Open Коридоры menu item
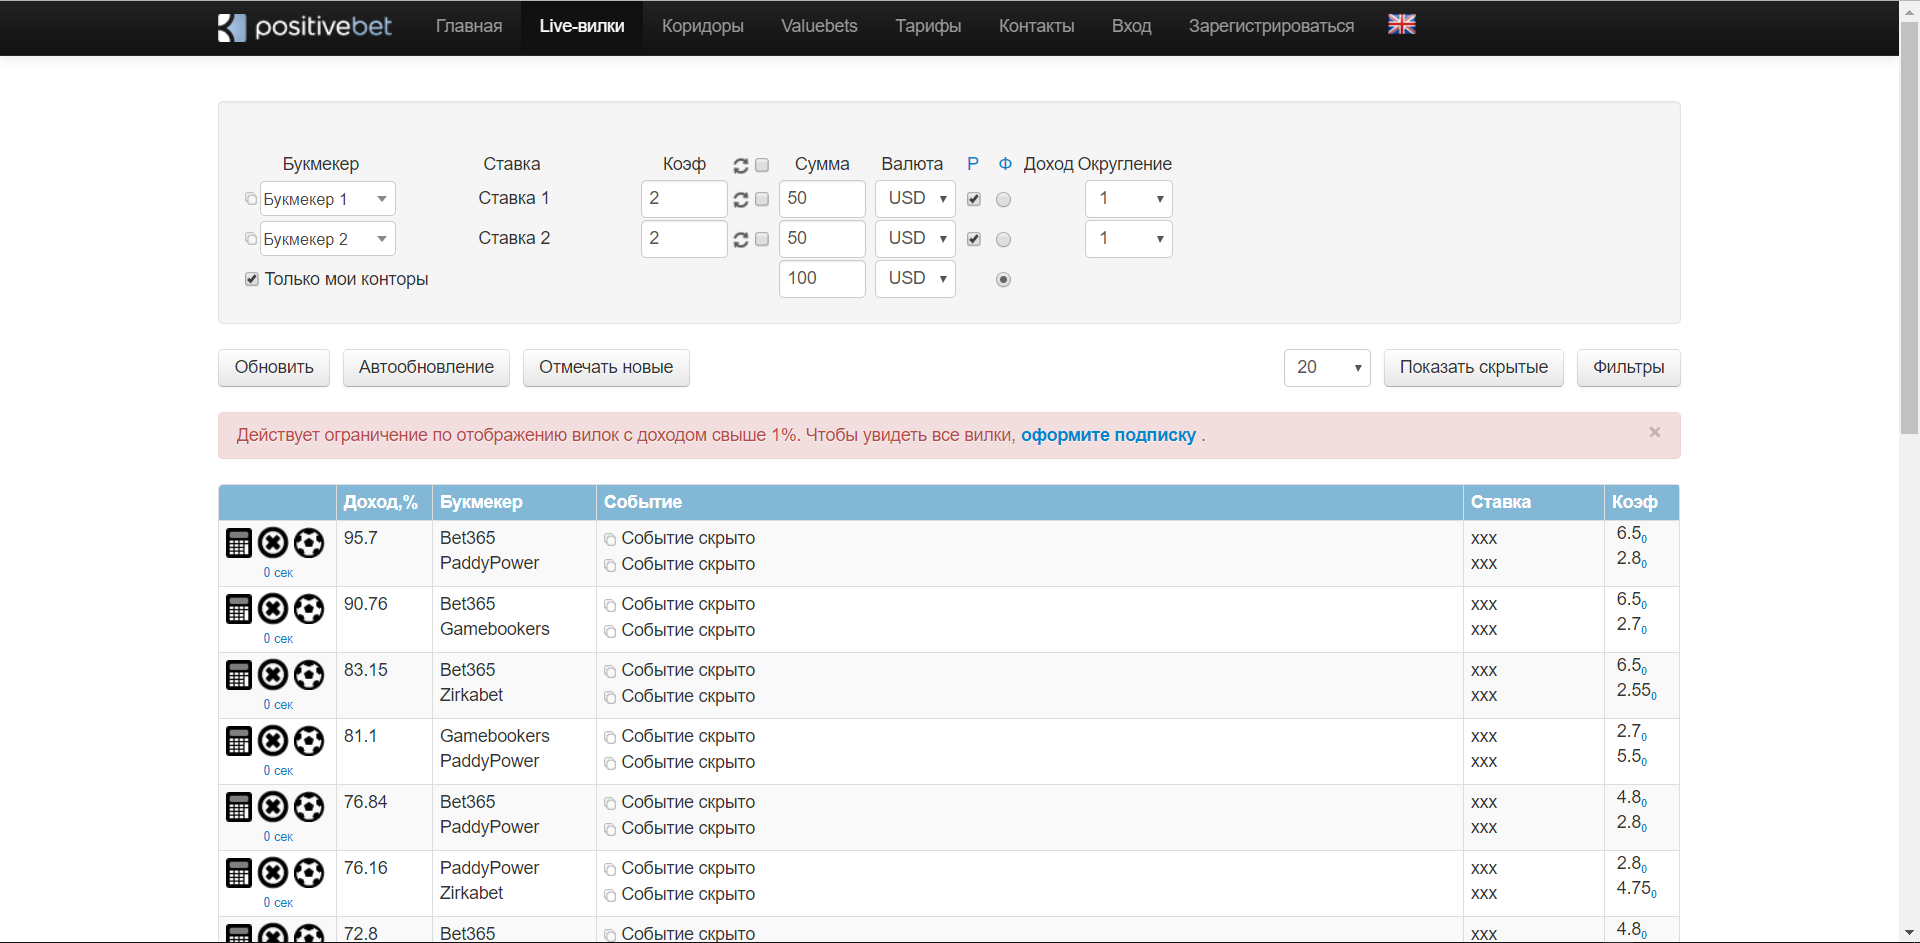The width and height of the screenshot is (1920, 943). [x=703, y=26]
